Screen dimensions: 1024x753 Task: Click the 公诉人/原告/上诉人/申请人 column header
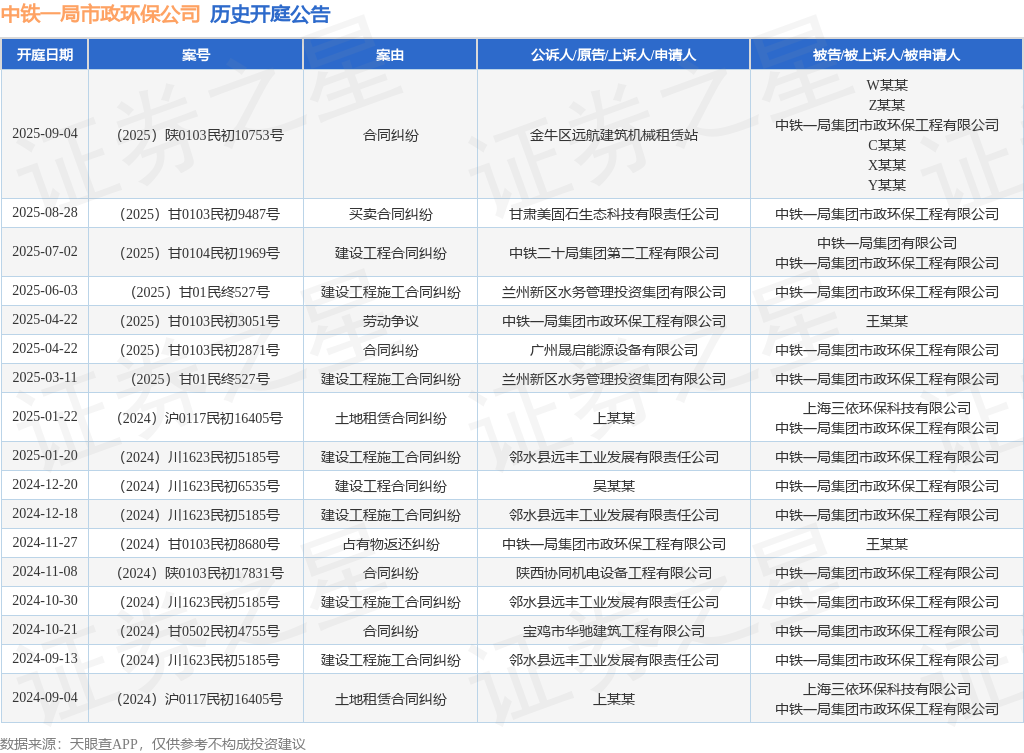click(613, 55)
